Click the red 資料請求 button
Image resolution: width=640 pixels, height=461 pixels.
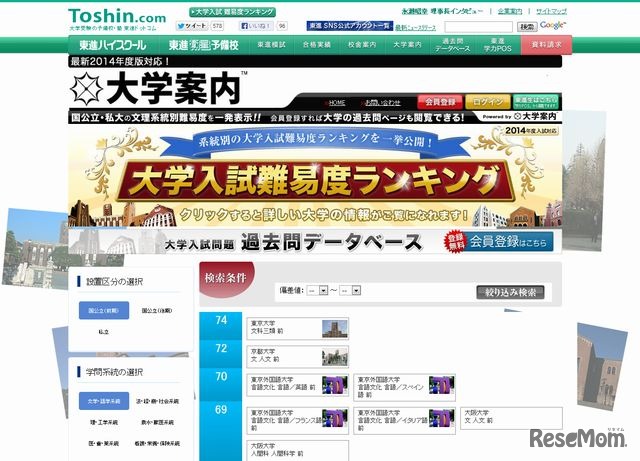(x=547, y=45)
